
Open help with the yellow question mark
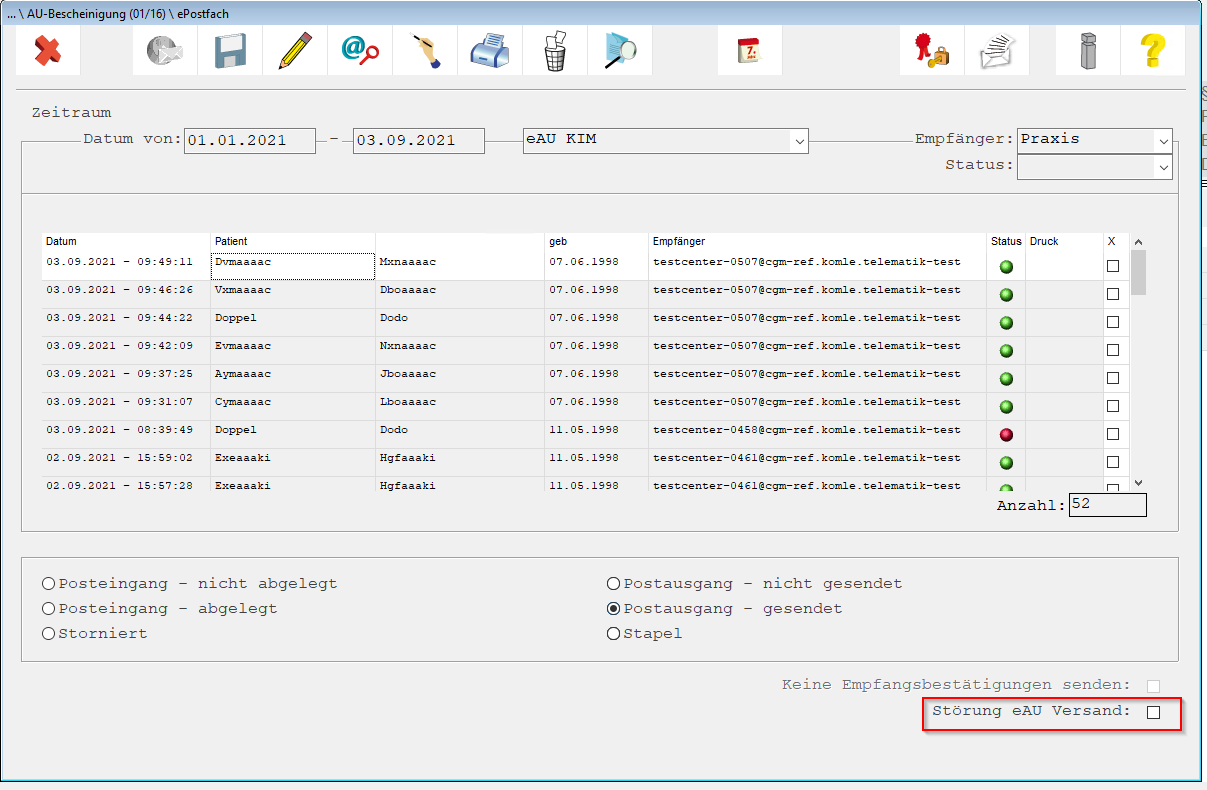(1153, 50)
